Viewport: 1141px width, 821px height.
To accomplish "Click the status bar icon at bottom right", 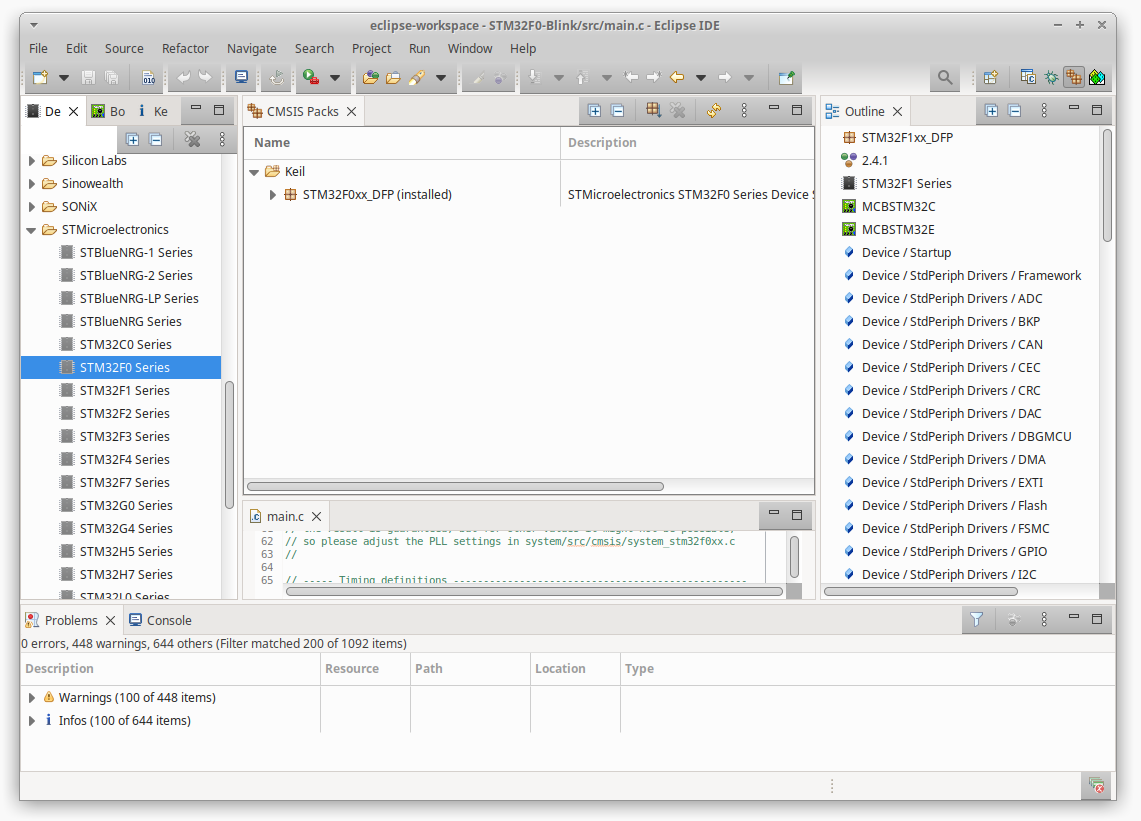I will click(x=1097, y=786).
